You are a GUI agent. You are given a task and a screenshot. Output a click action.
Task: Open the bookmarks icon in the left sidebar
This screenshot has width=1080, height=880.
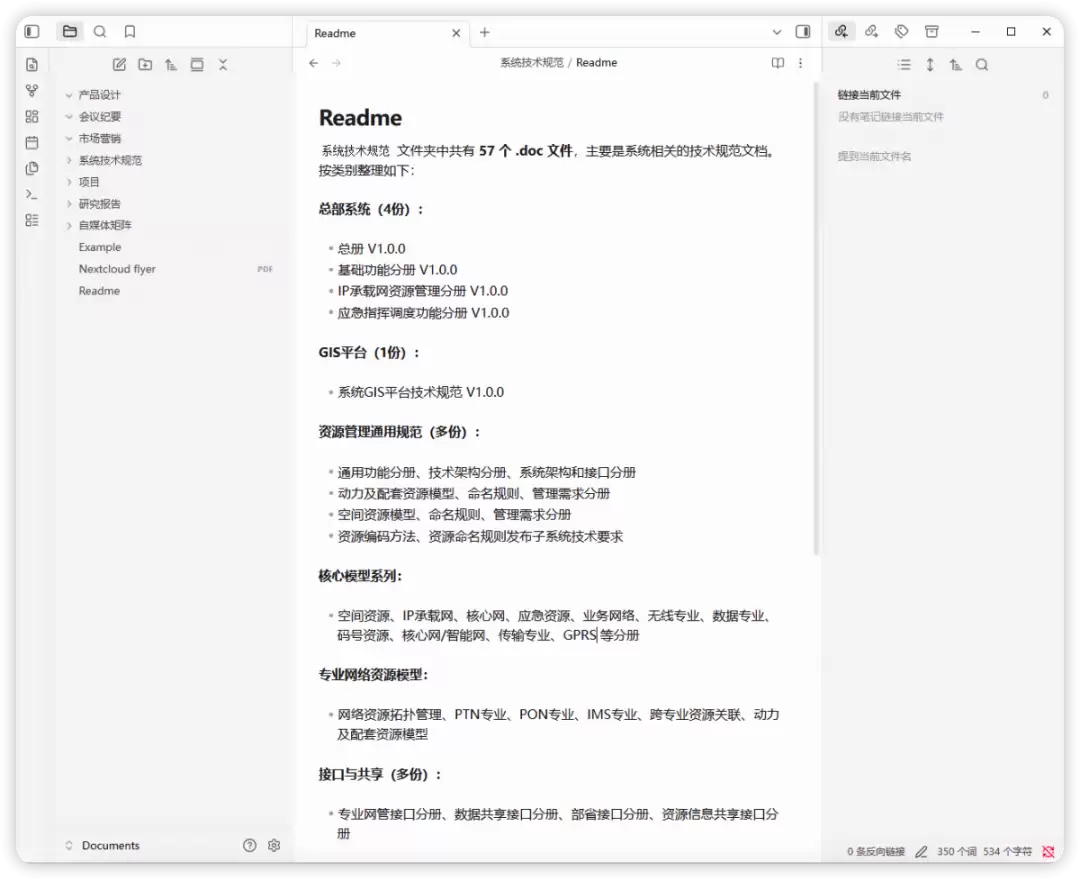click(x=129, y=32)
